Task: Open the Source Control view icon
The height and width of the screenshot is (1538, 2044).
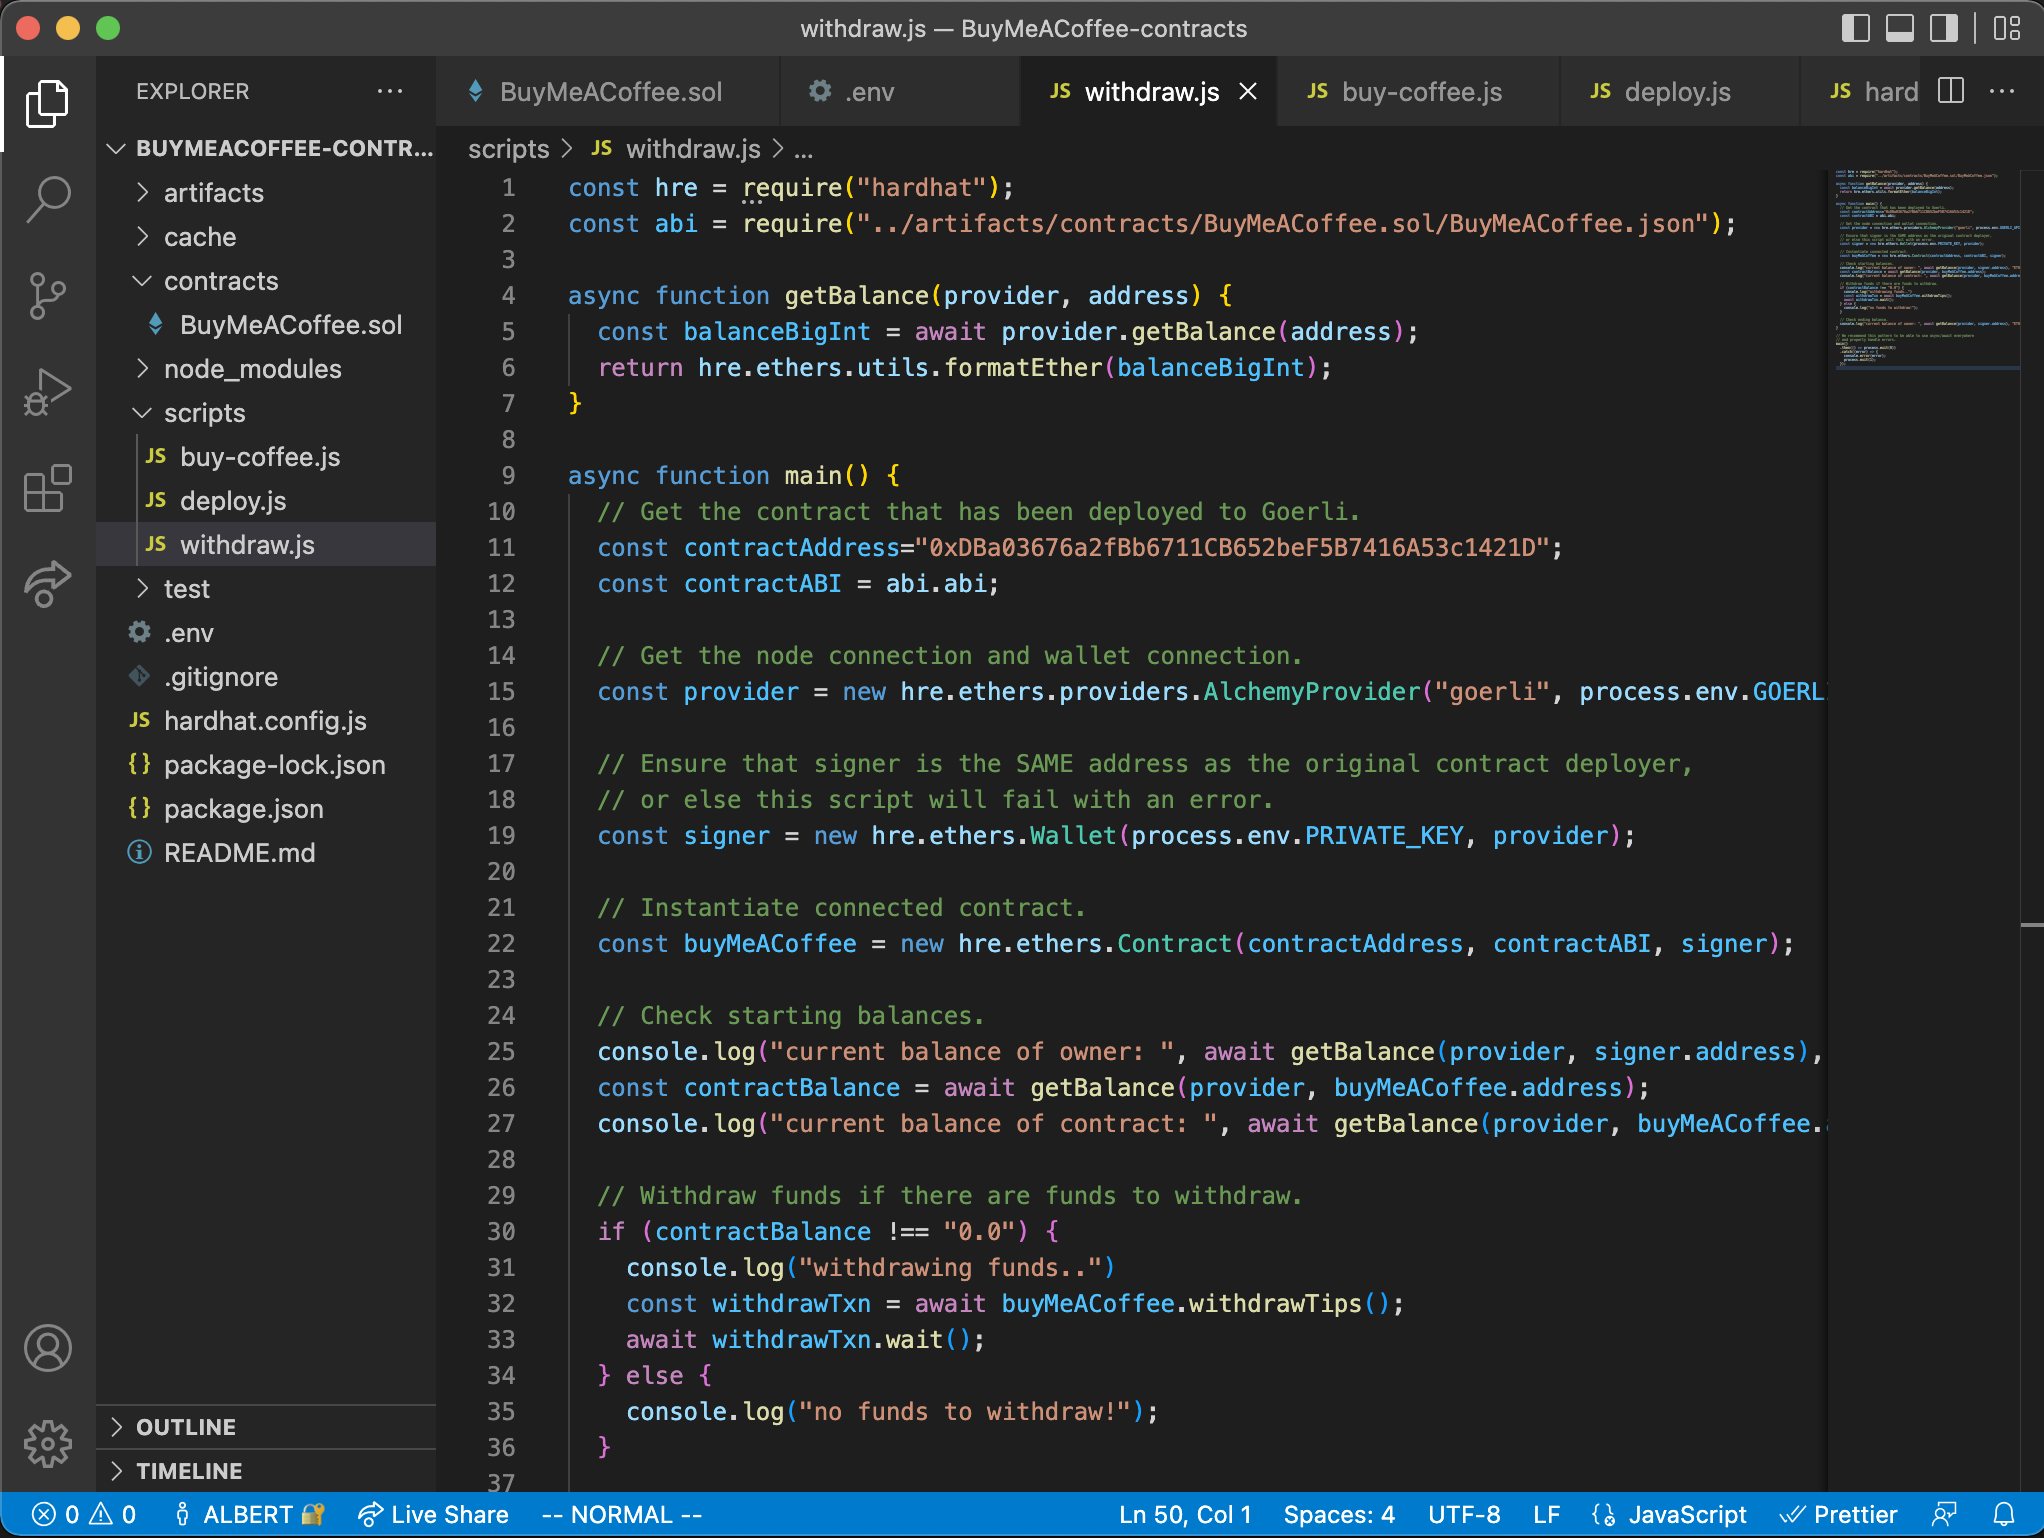Action: pyautogui.click(x=47, y=295)
